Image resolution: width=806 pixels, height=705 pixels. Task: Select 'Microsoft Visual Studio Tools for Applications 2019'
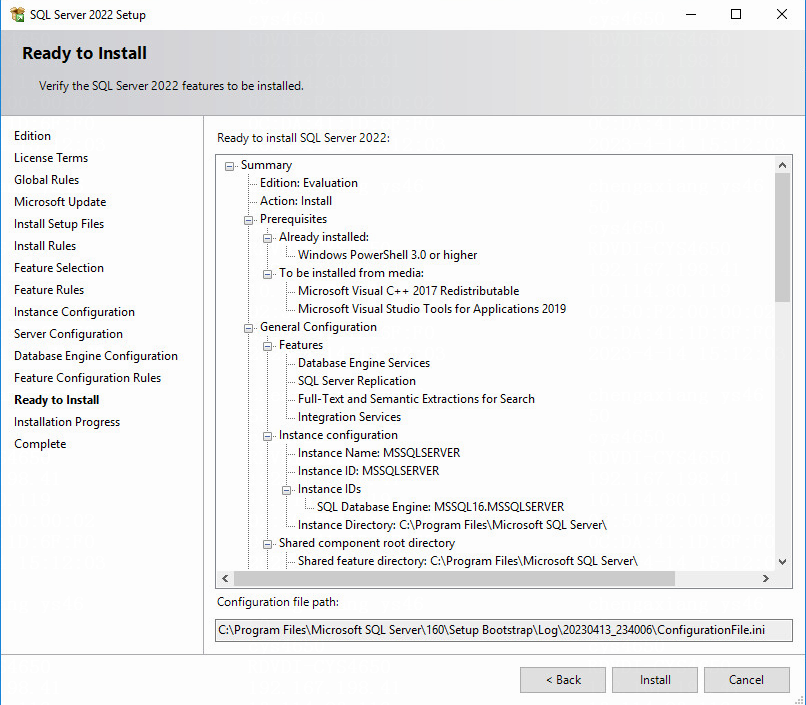pos(432,309)
